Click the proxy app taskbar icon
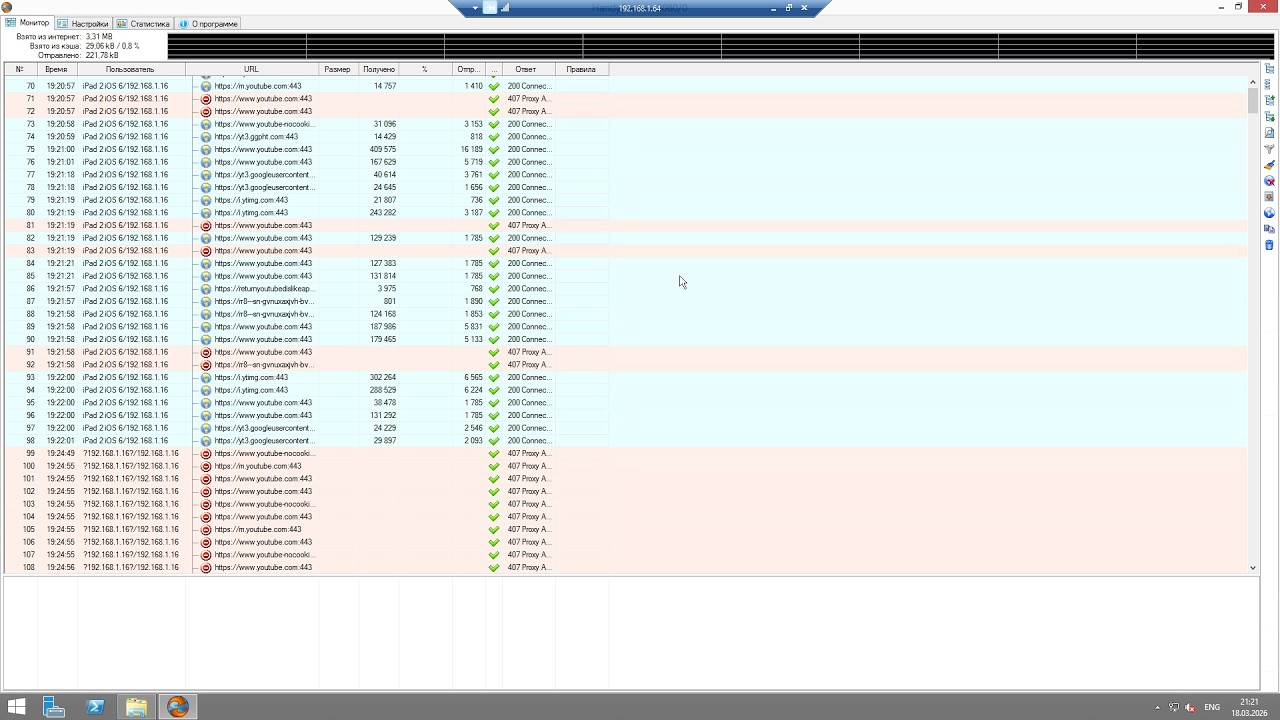Screen dimensions: 1280x720 point(177,707)
